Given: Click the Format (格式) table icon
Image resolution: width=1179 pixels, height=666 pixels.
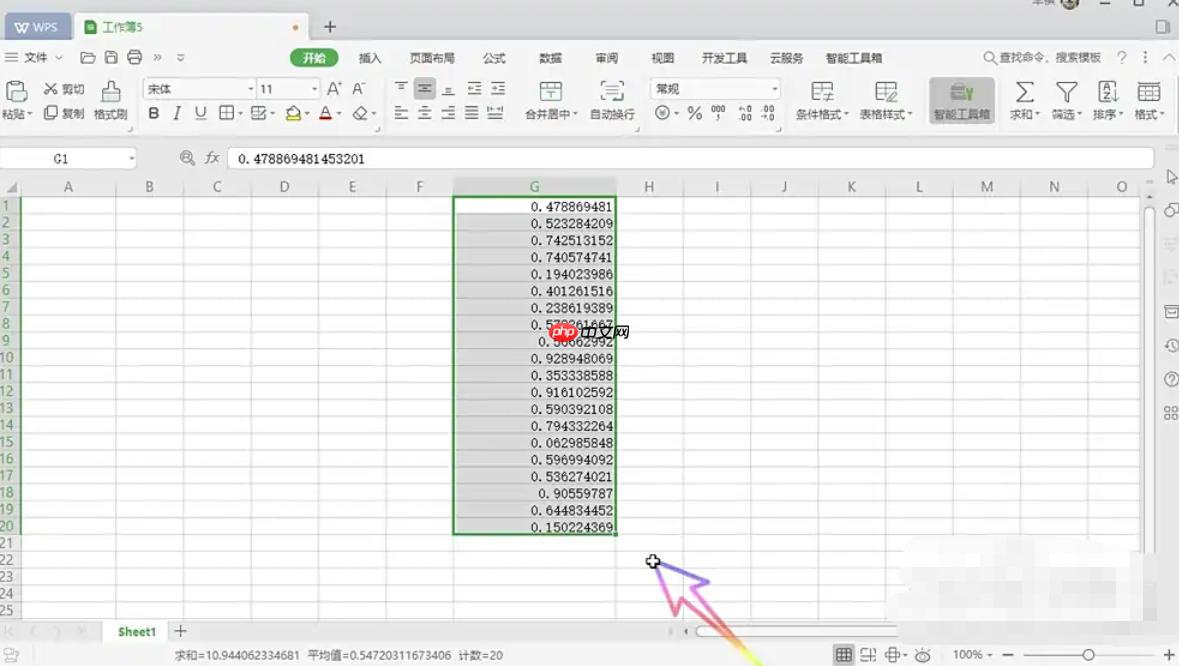Looking at the screenshot, I should click(x=1149, y=92).
